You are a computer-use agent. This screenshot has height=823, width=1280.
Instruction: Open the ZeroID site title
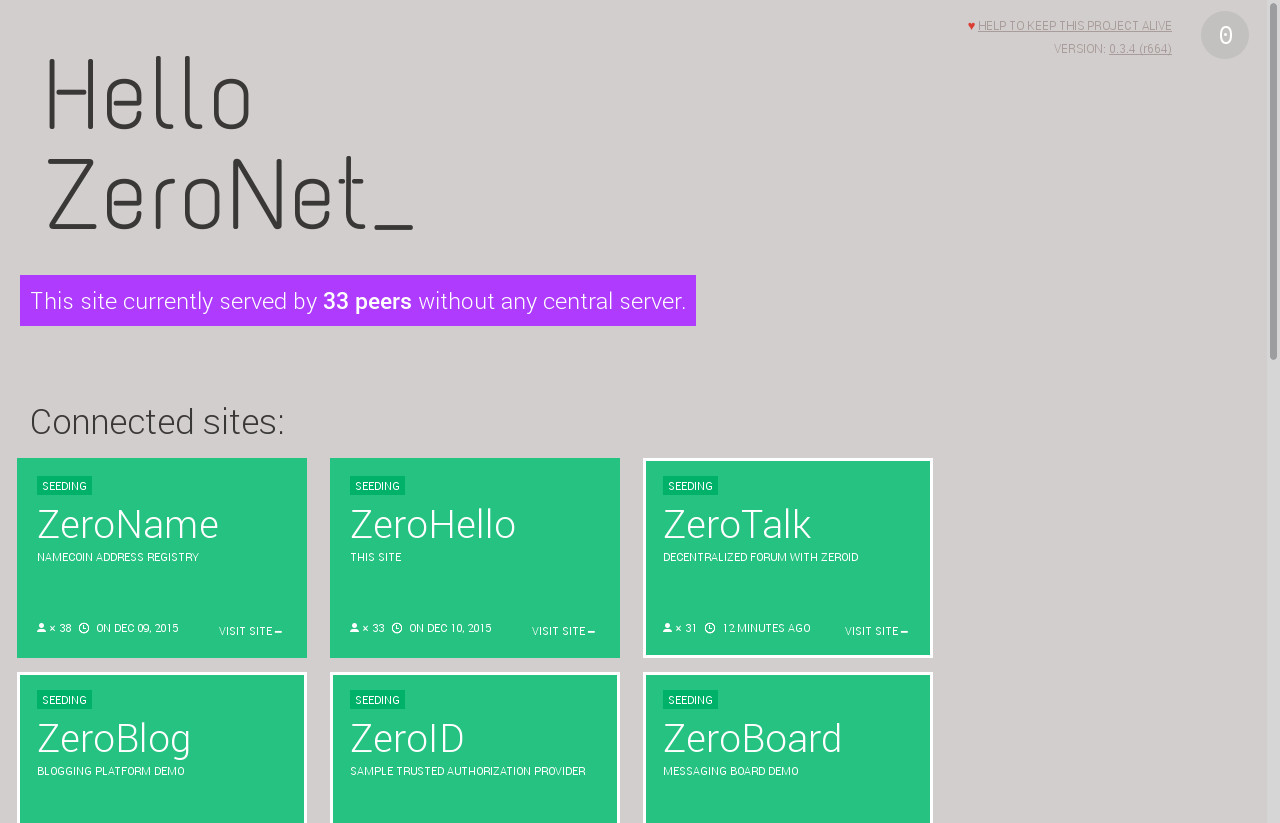[x=407, y=739]
